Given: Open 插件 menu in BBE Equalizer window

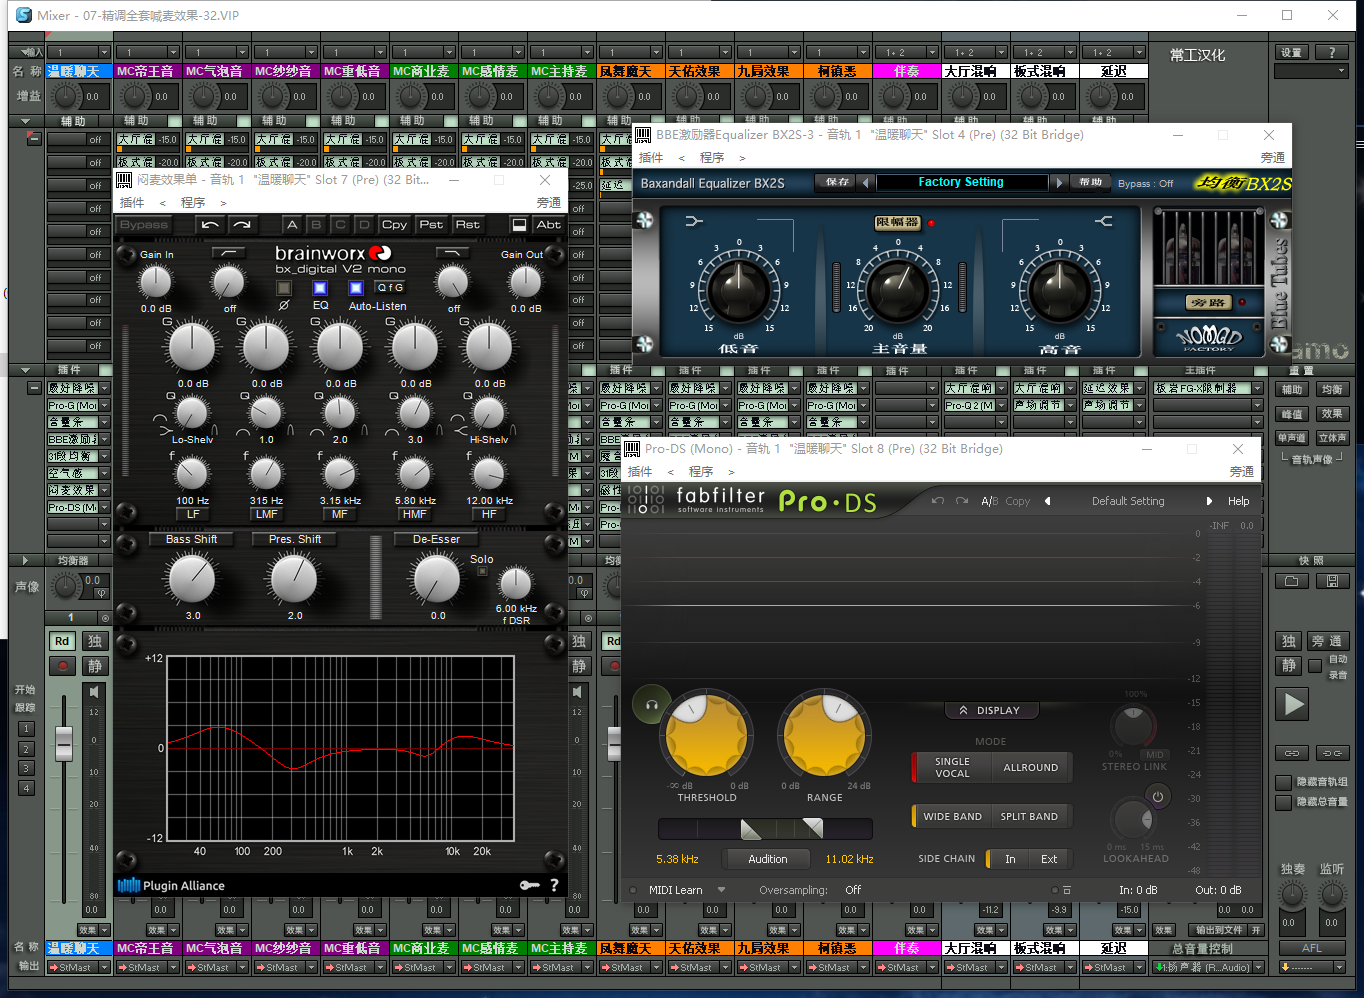Looking at the screenshot, I should coord(651,158).
